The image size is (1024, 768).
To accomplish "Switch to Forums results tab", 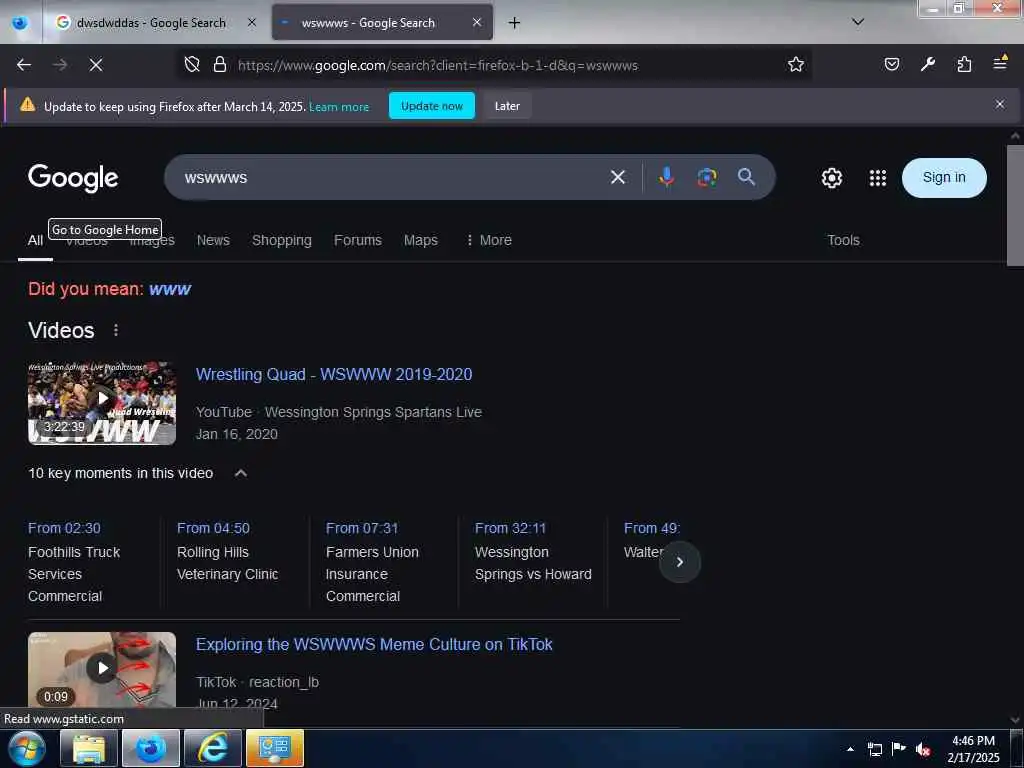I will pos(357,240).
